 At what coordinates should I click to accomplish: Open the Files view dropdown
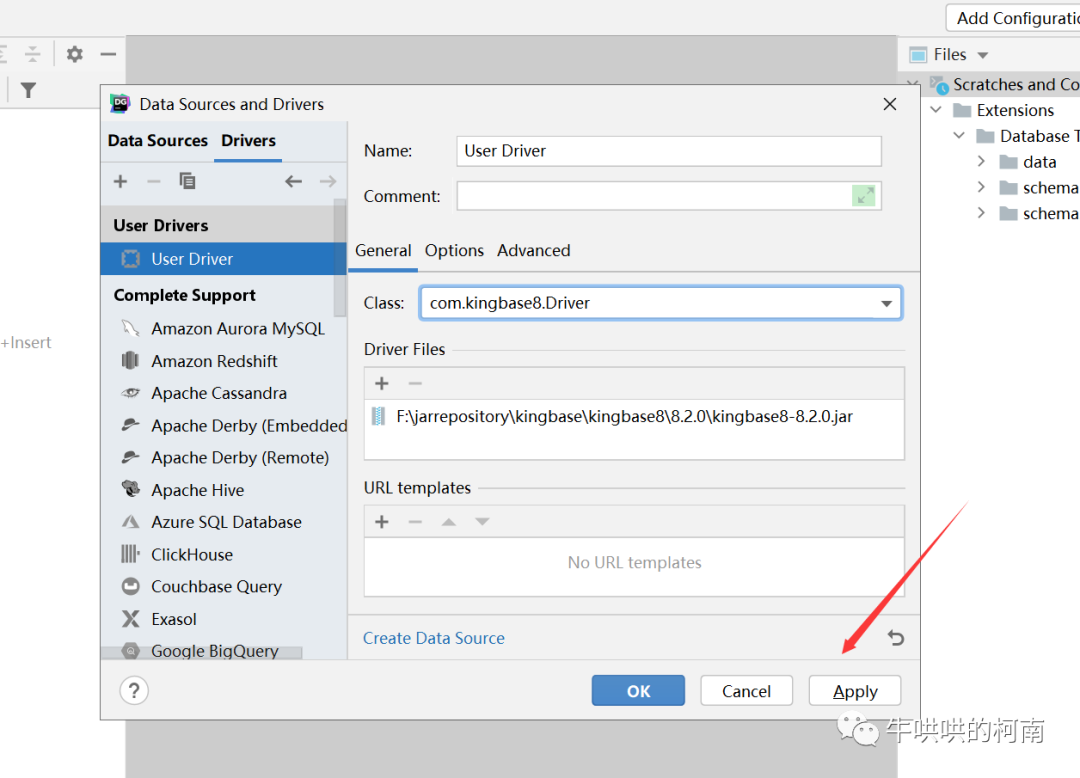click(983, 55)
